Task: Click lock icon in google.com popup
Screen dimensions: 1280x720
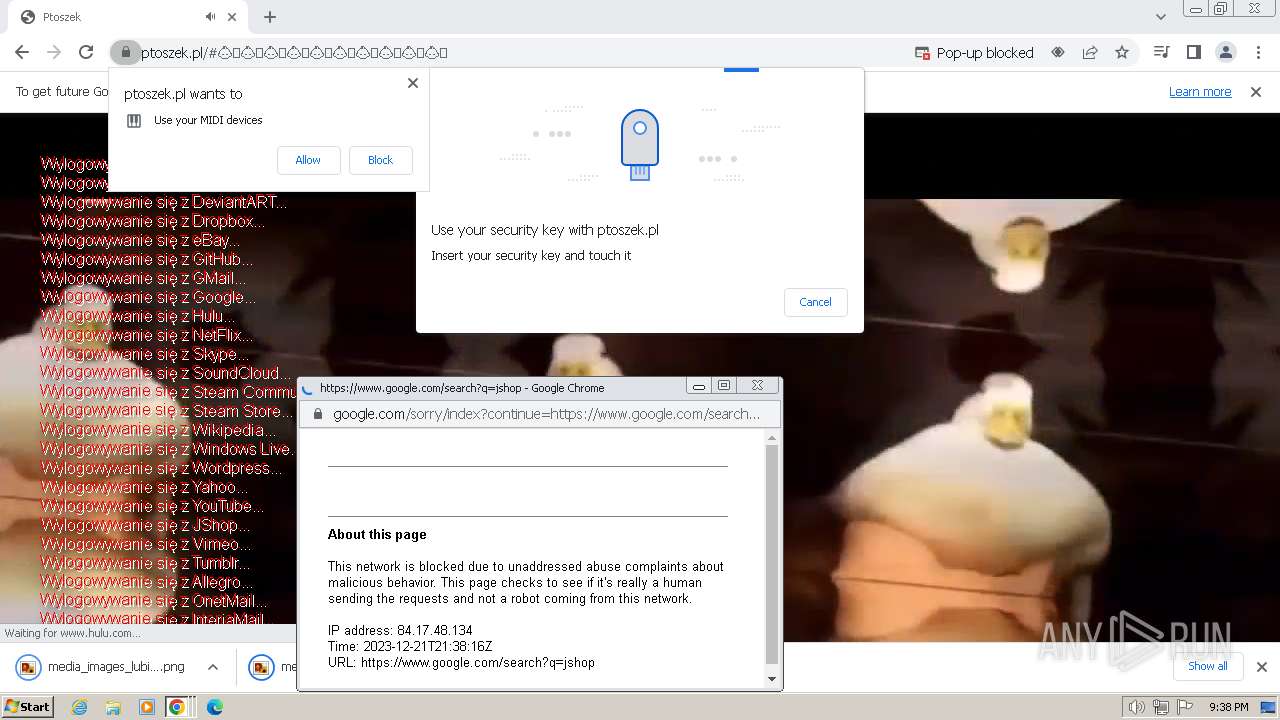Action: [x=318, y=414]
